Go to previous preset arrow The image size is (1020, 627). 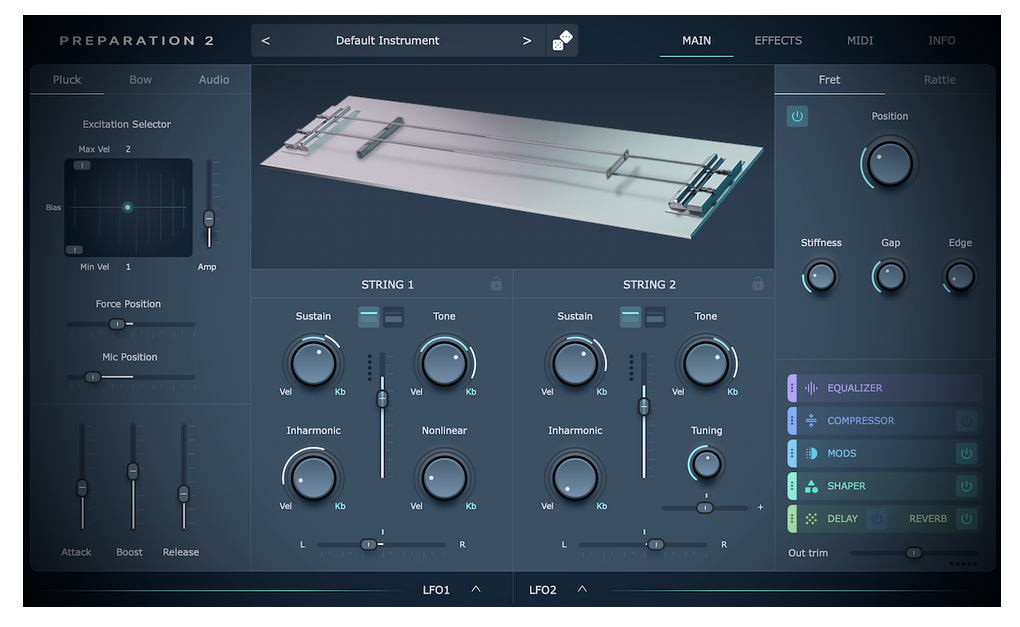click(x=265, y=40)
